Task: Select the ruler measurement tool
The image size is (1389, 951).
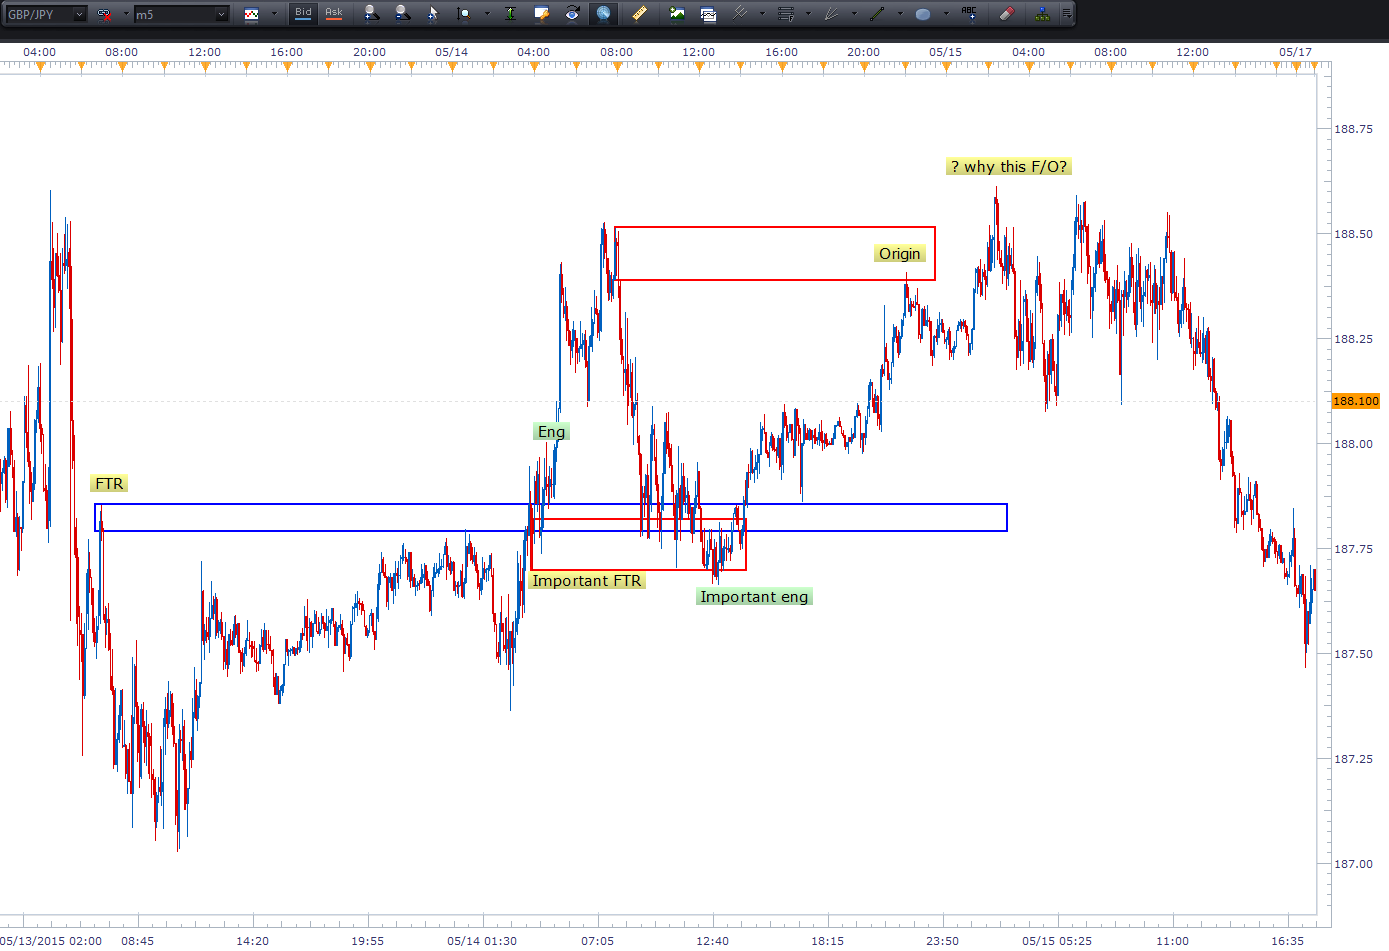Action: (x=639, y=14)
